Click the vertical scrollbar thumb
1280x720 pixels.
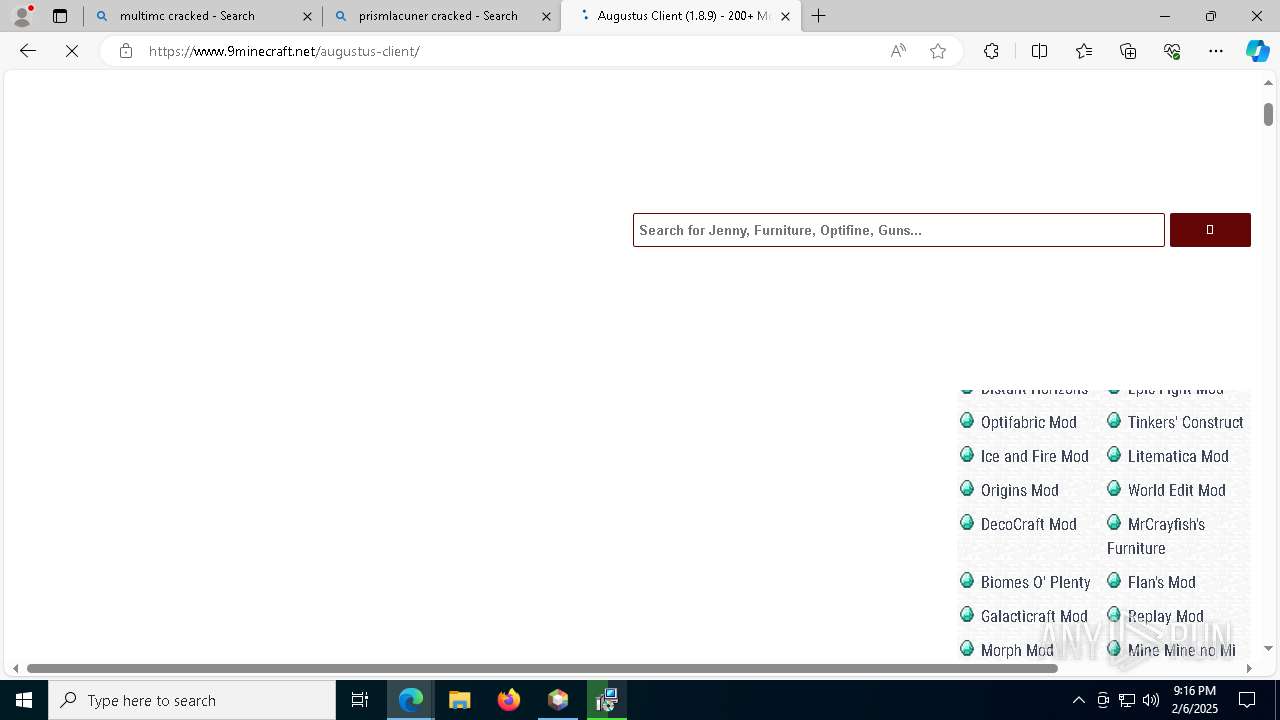point(1268,114)
